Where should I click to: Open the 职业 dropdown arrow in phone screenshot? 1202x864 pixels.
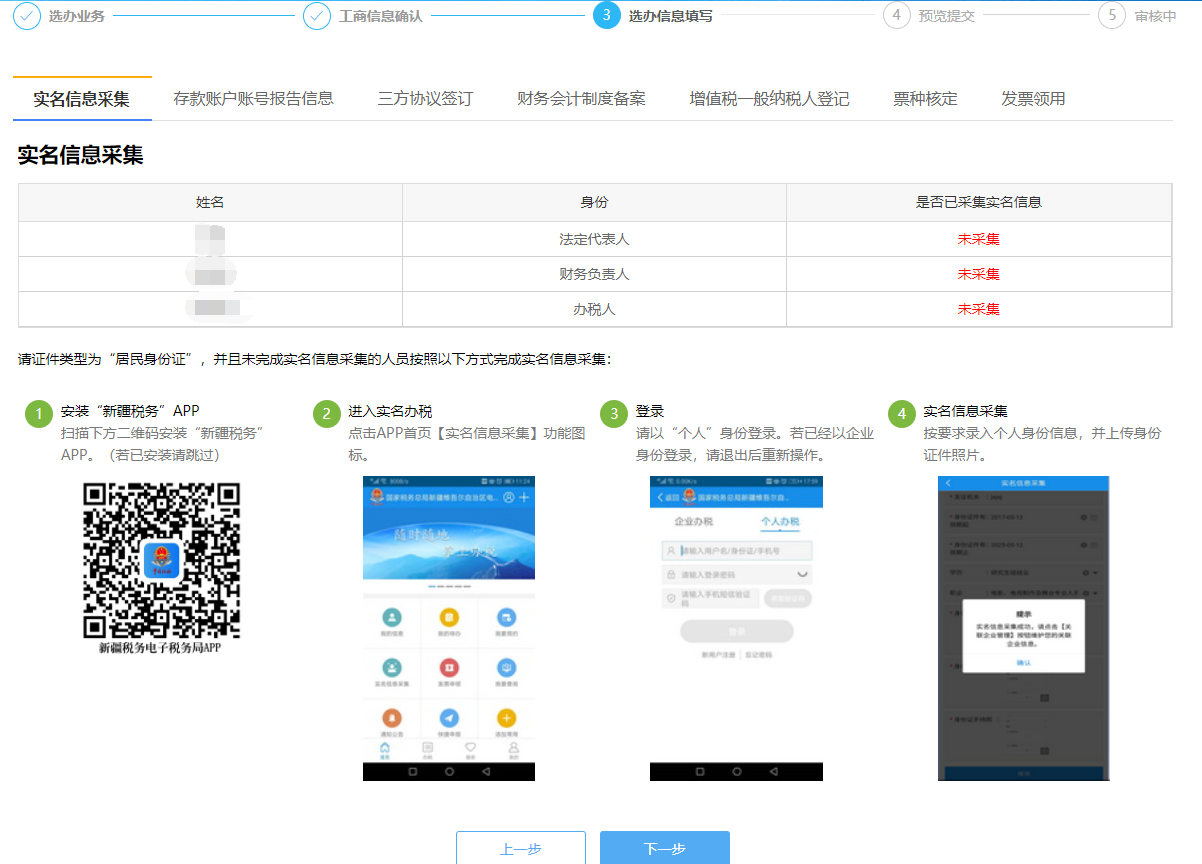pyautogui.click(x=1095, y=593)
